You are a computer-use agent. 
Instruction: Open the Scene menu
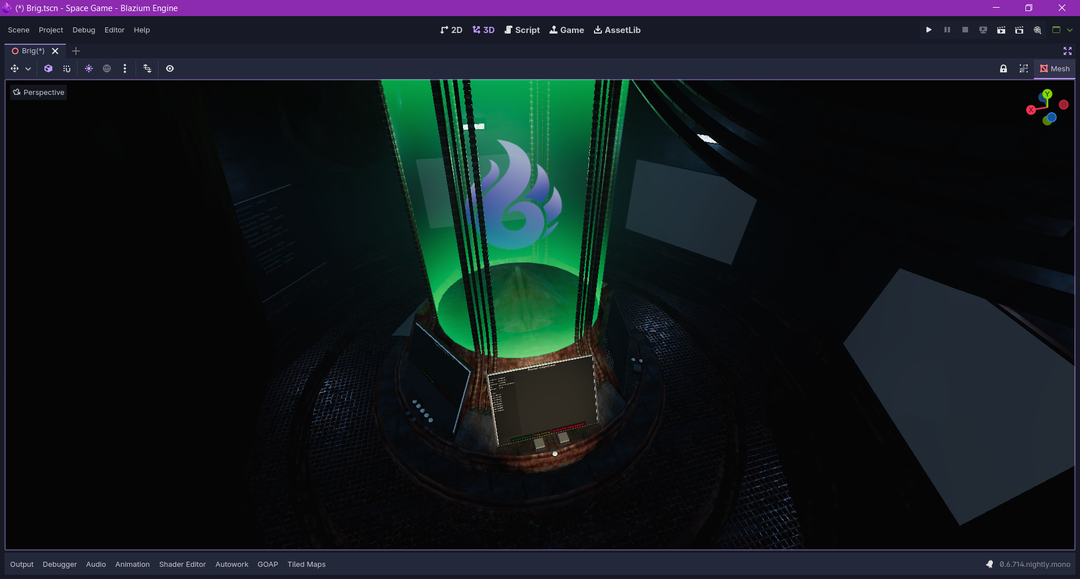[19, 30]
